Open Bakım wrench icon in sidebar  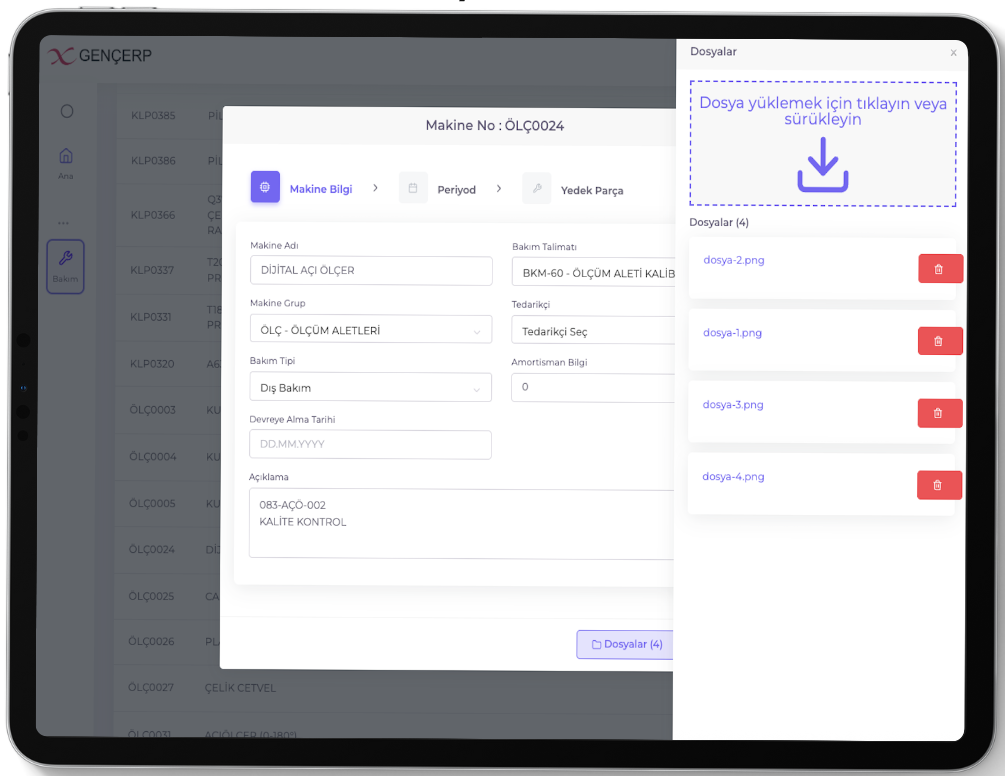click(x=65, y=266)
